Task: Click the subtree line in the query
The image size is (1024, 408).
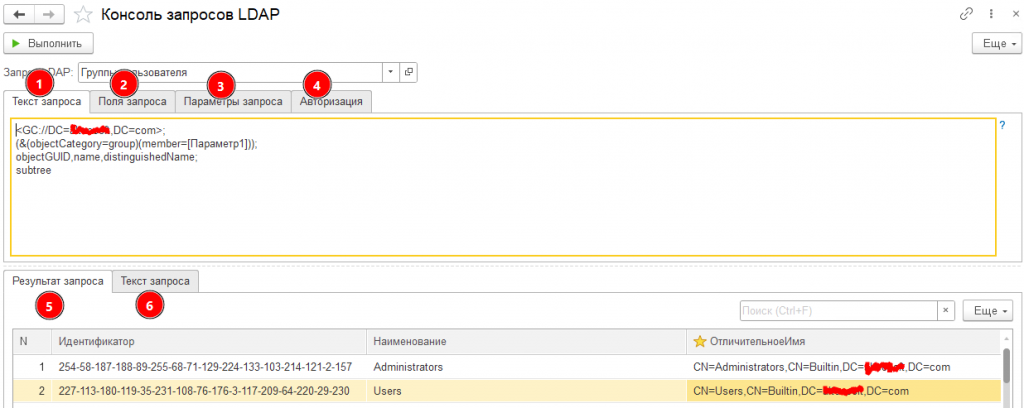Action: [x=33, y=170]
